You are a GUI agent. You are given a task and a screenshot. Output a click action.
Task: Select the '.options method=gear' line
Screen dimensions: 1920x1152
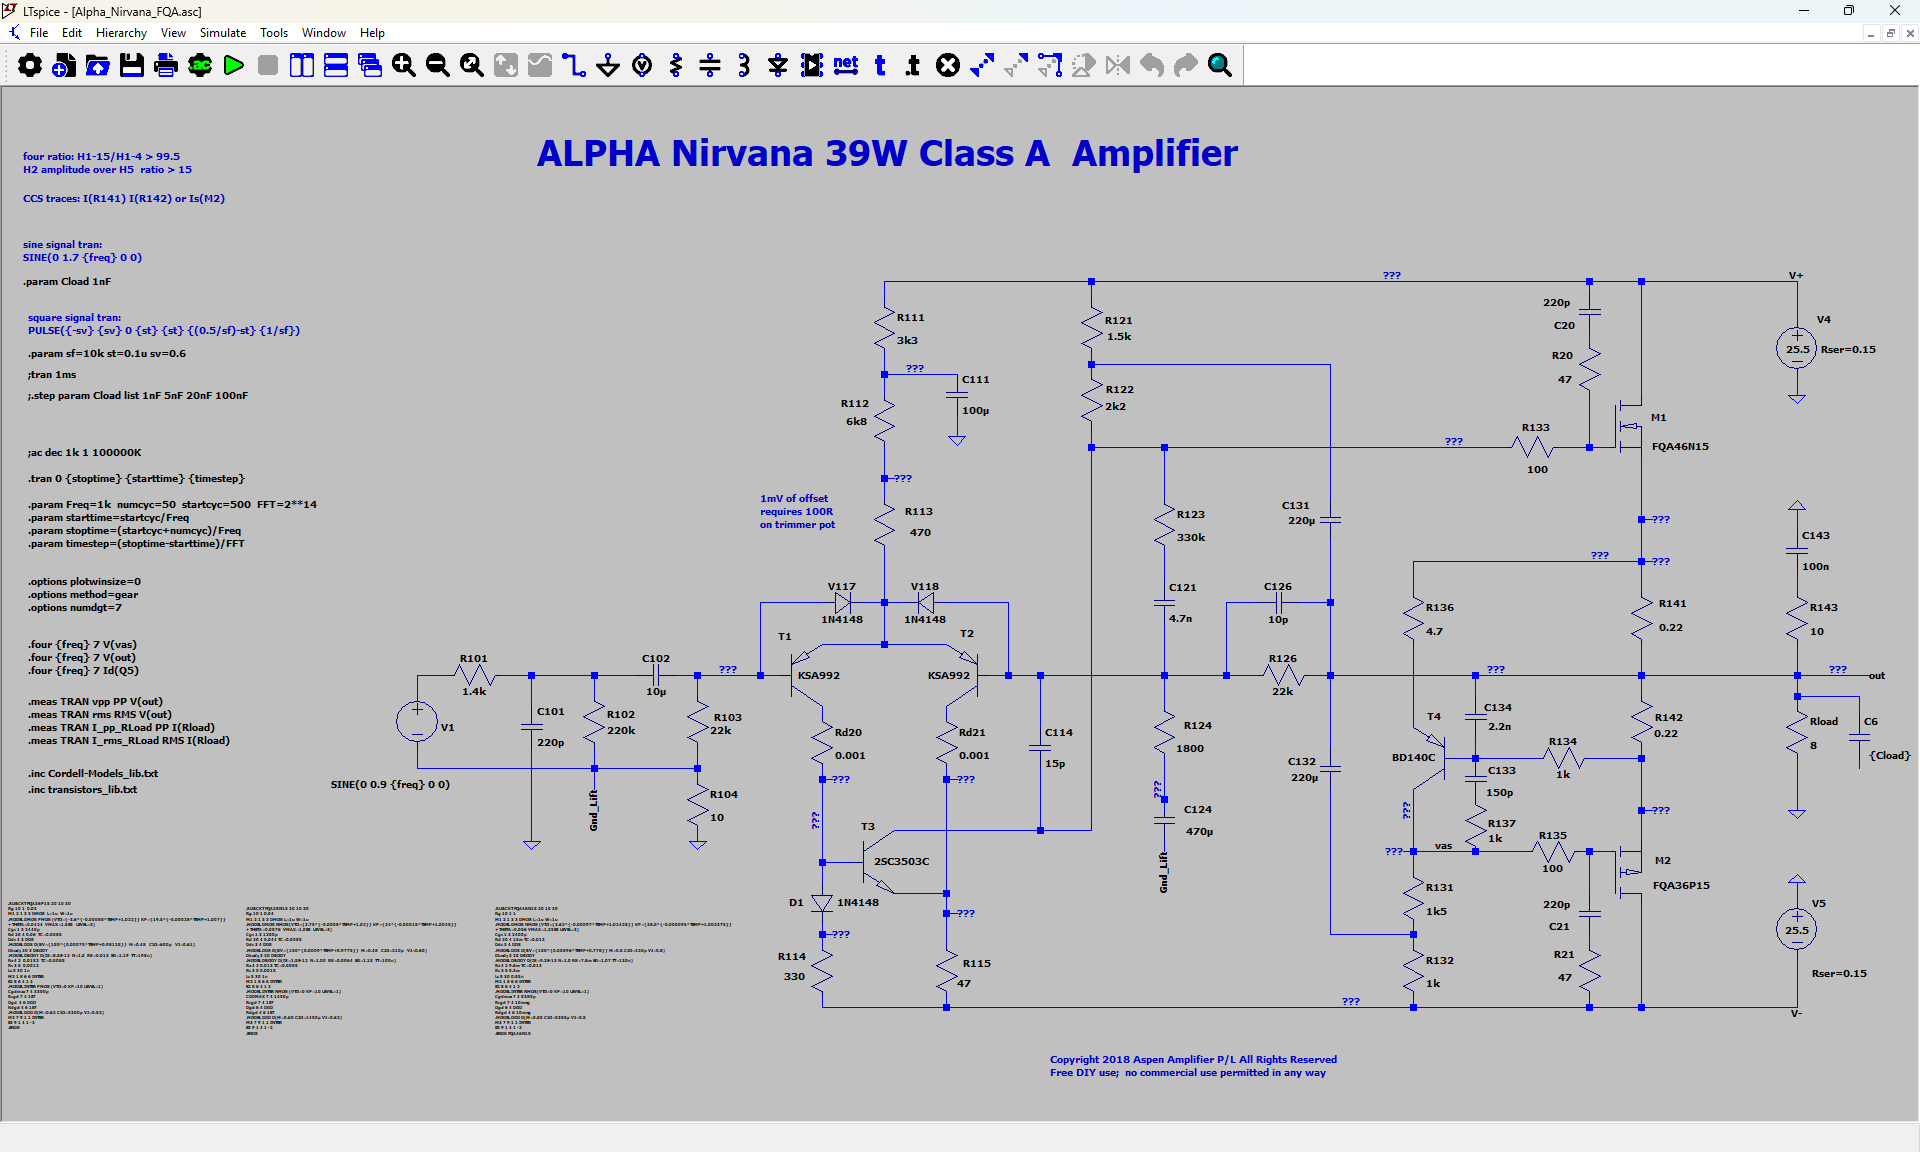(83, 595)
